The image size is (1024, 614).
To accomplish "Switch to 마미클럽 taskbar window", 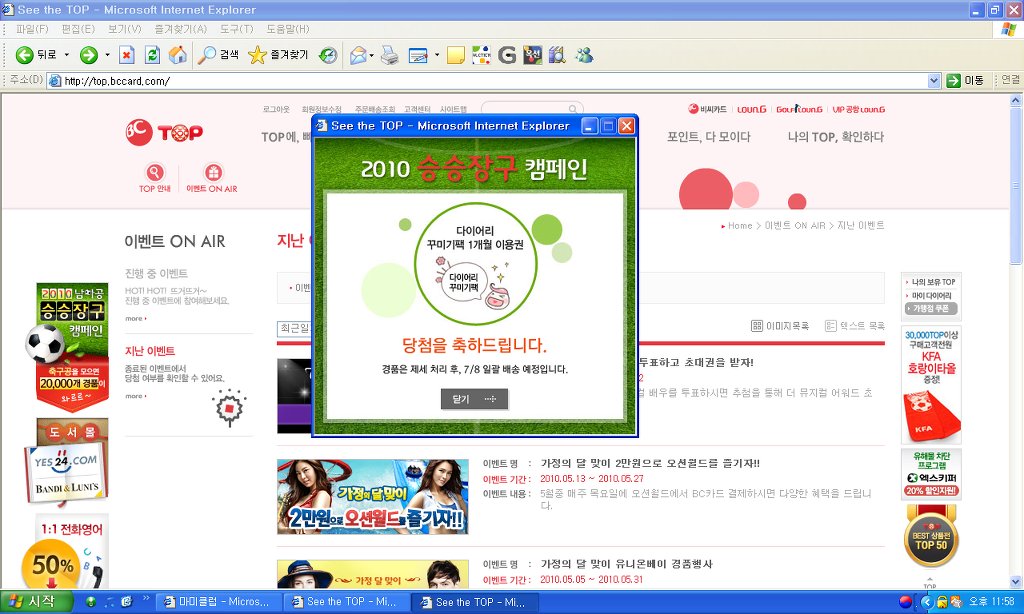I will point(219,602).
